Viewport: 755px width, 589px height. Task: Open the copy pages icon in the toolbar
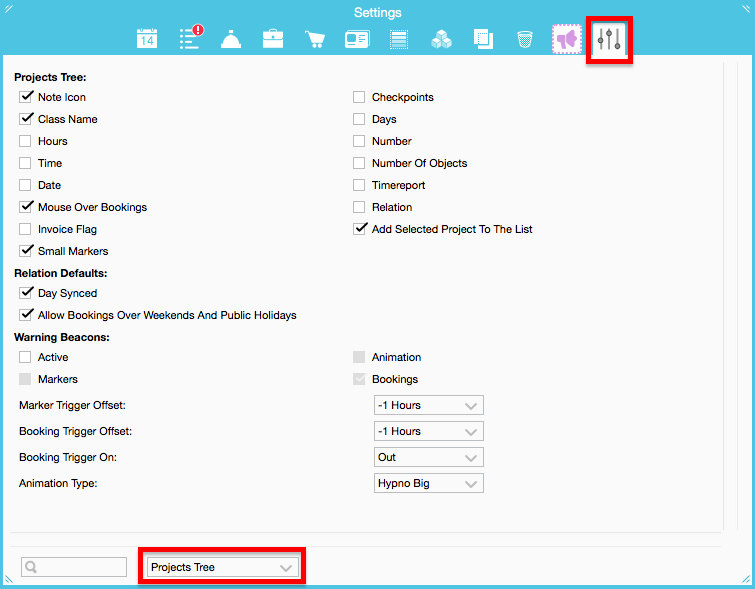coord(483,39)
